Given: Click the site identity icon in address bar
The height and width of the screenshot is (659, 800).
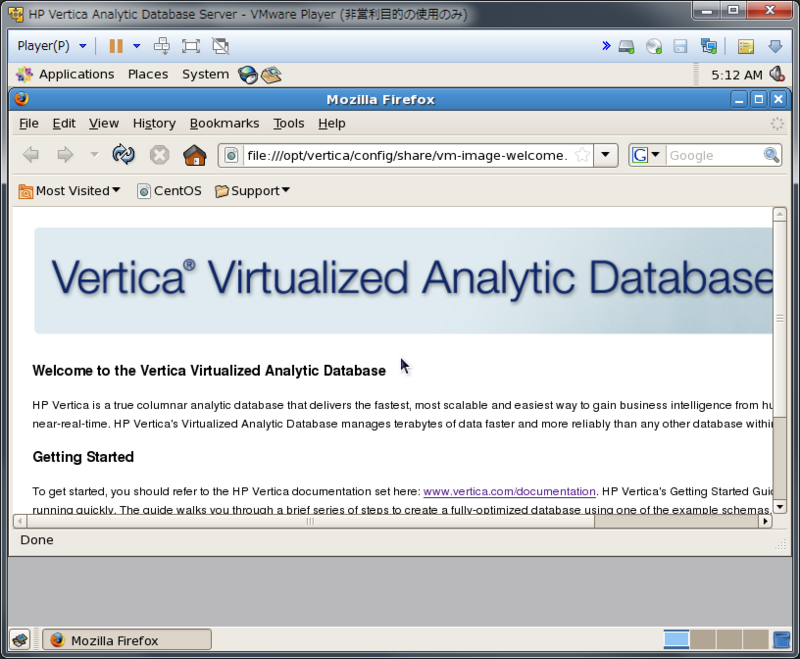Looking at the screenshot, I should coord(231,155).
